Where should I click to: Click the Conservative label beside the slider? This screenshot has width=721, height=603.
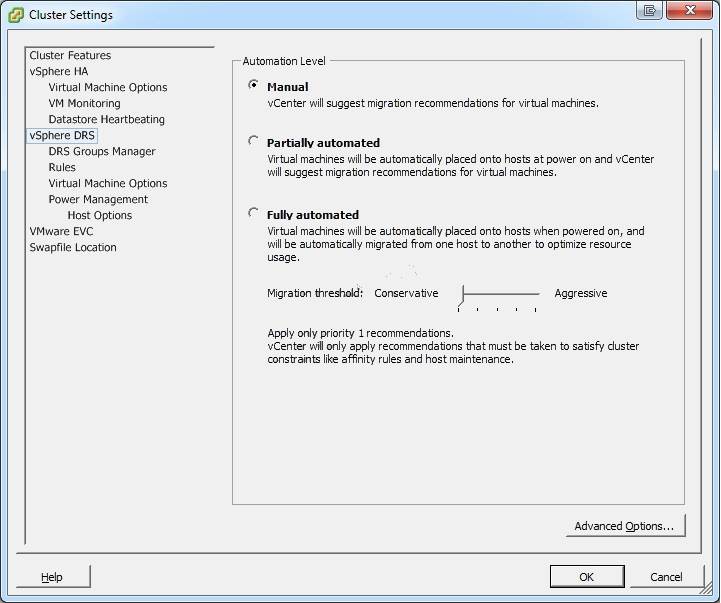406,293
